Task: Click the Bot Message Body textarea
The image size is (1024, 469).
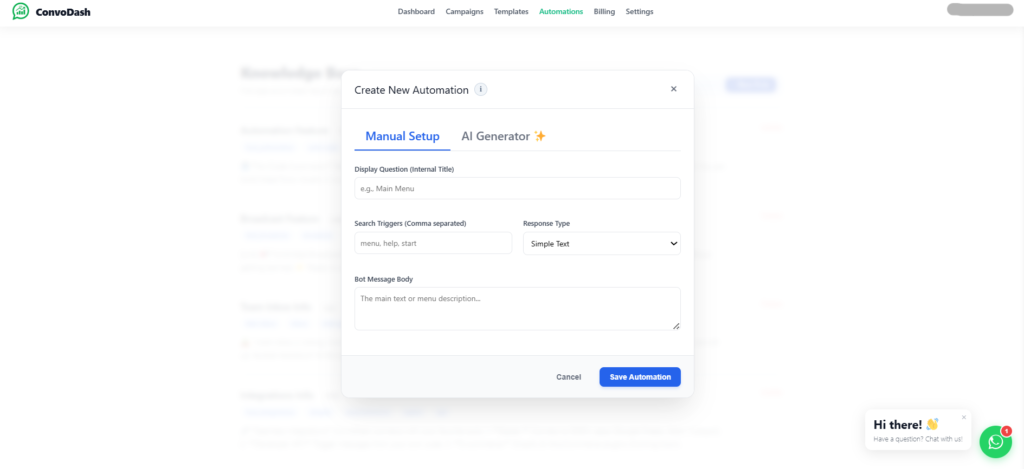Action: point(517,308)
